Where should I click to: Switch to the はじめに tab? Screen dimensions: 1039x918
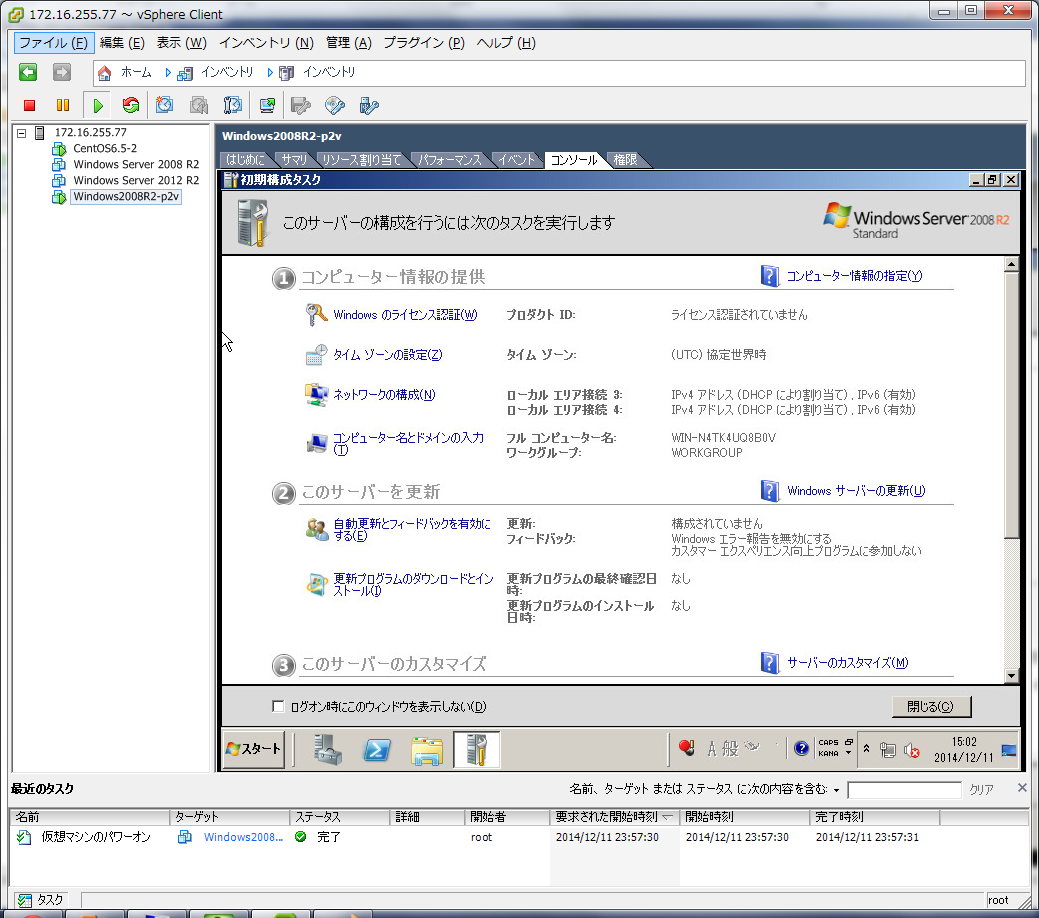click(x=245, y=160)
